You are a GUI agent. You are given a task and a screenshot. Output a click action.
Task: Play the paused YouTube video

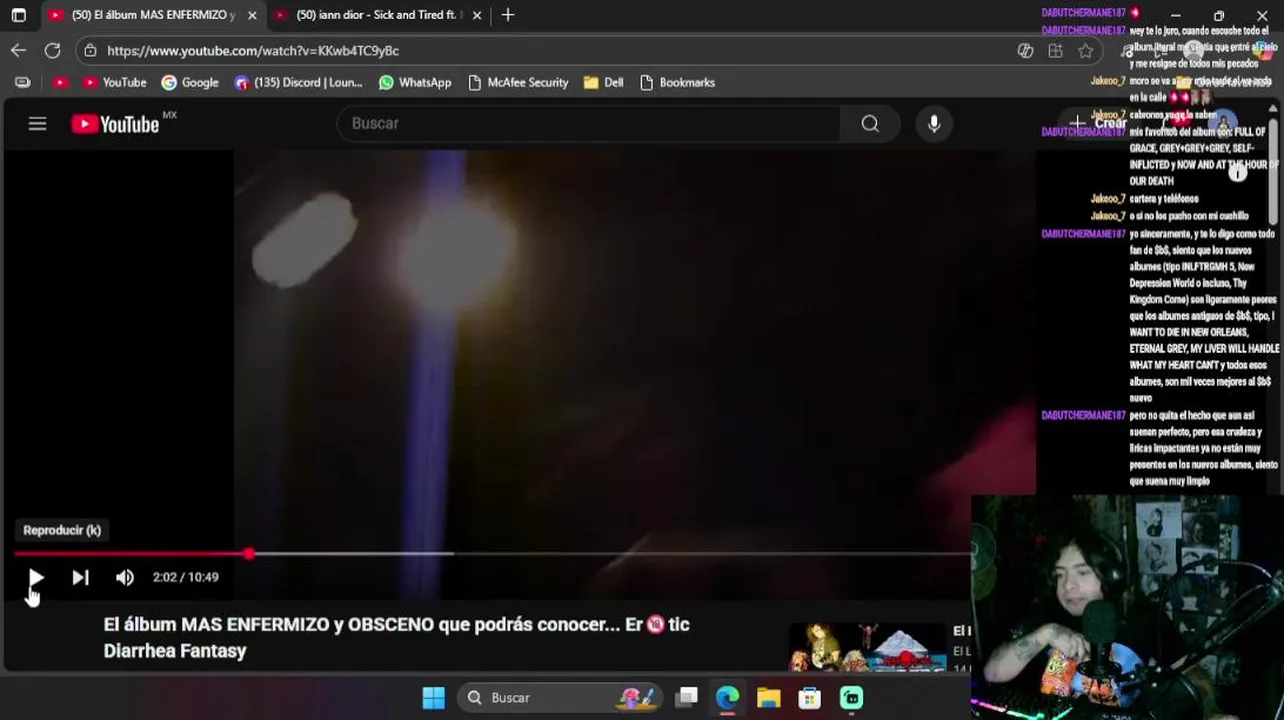(35, 577)
